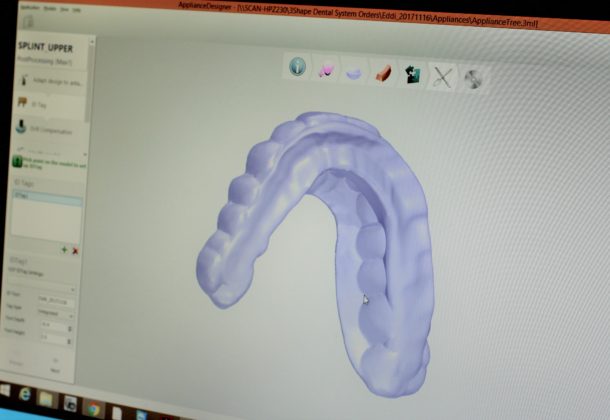The width and height of the screenshot is (610, 420).
Task: Open the Help menu
Action: coord(77,10)
